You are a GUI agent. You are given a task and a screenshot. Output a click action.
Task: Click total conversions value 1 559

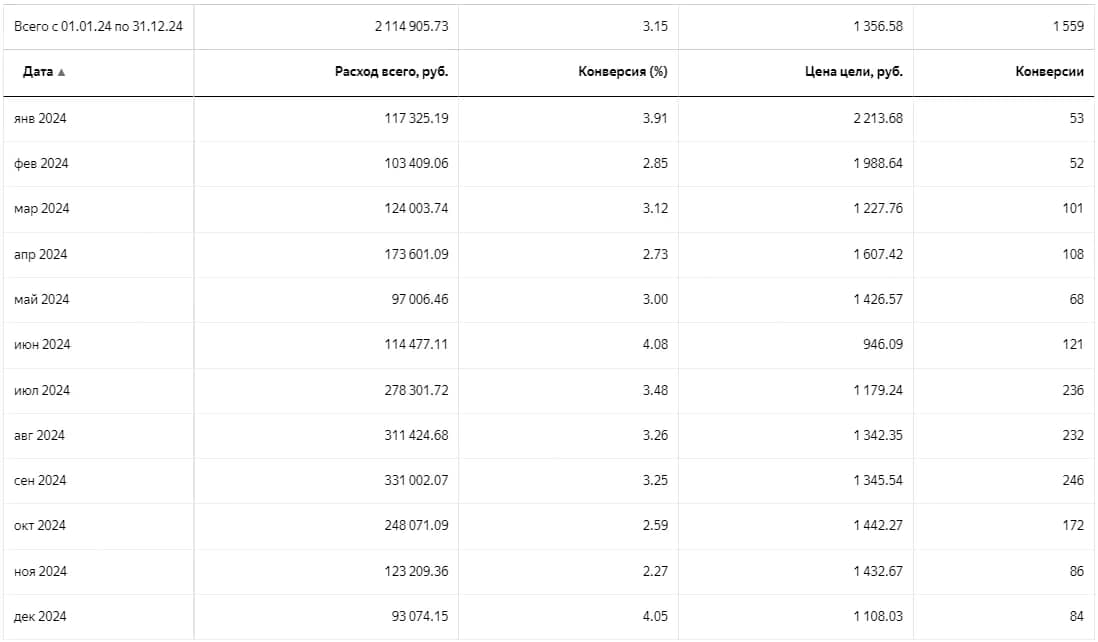click(x=1069, y=27)
